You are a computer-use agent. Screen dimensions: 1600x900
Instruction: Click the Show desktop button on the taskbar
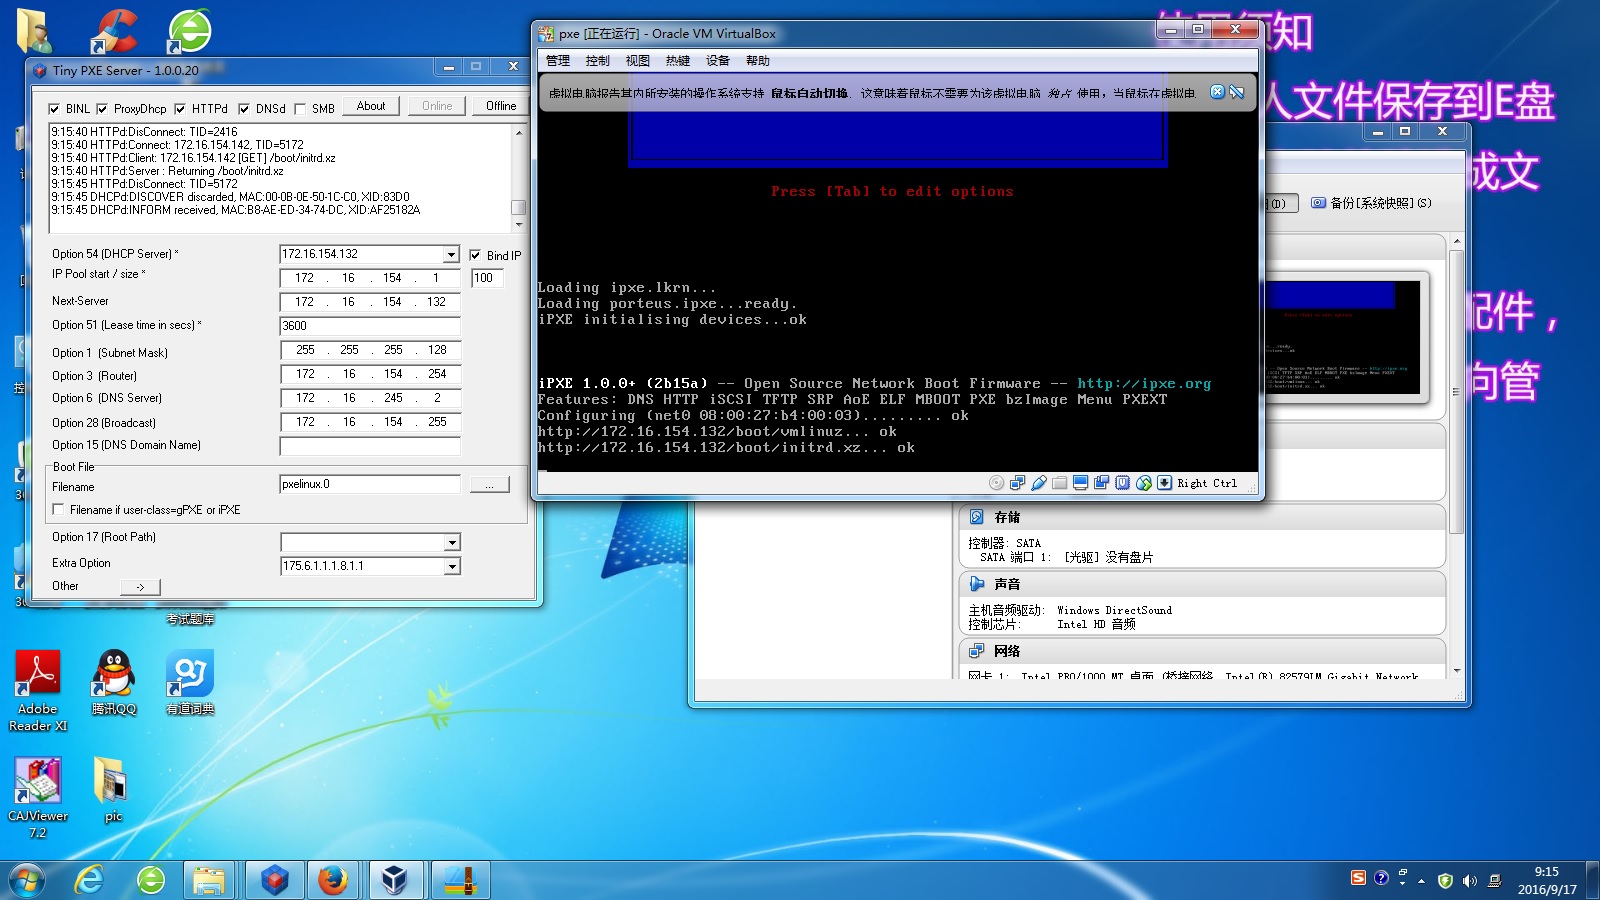(x=1593, y=880)
